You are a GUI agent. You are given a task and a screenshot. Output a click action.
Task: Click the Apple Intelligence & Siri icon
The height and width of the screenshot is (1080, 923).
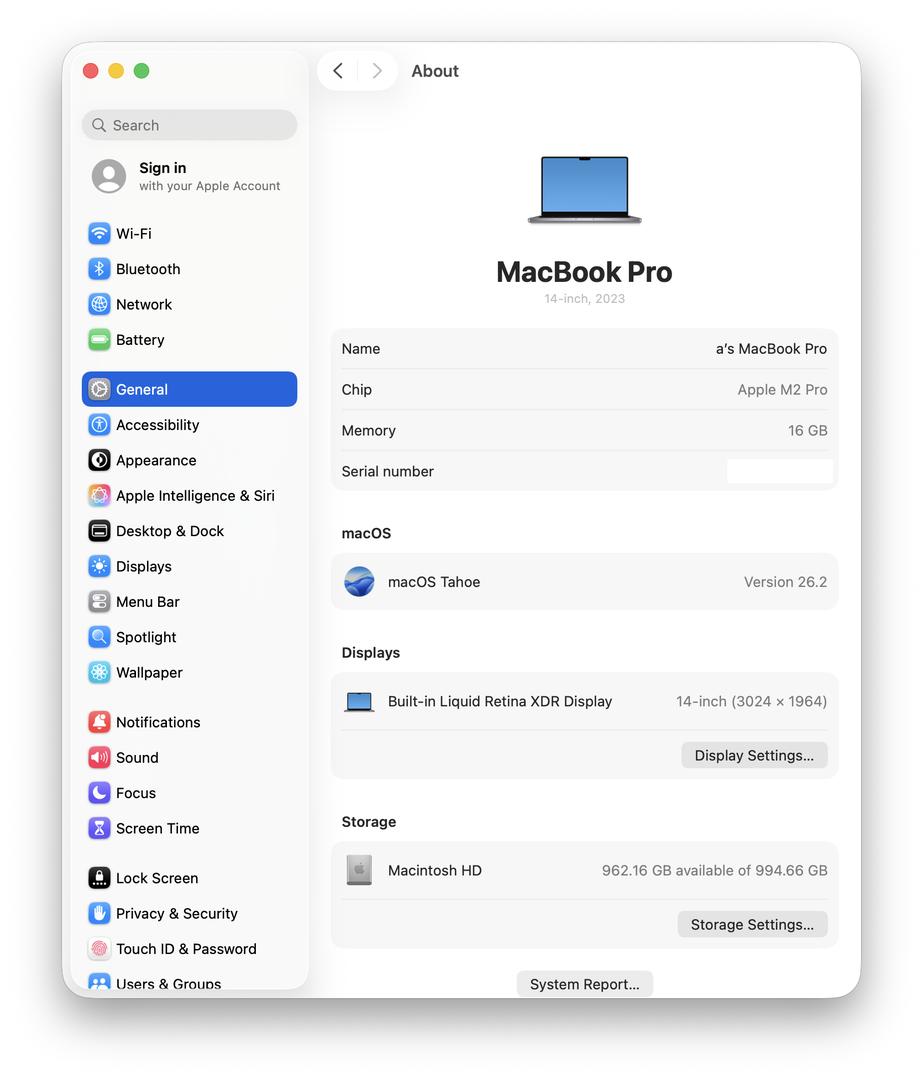pyautogui.click(x=99, y=495)
